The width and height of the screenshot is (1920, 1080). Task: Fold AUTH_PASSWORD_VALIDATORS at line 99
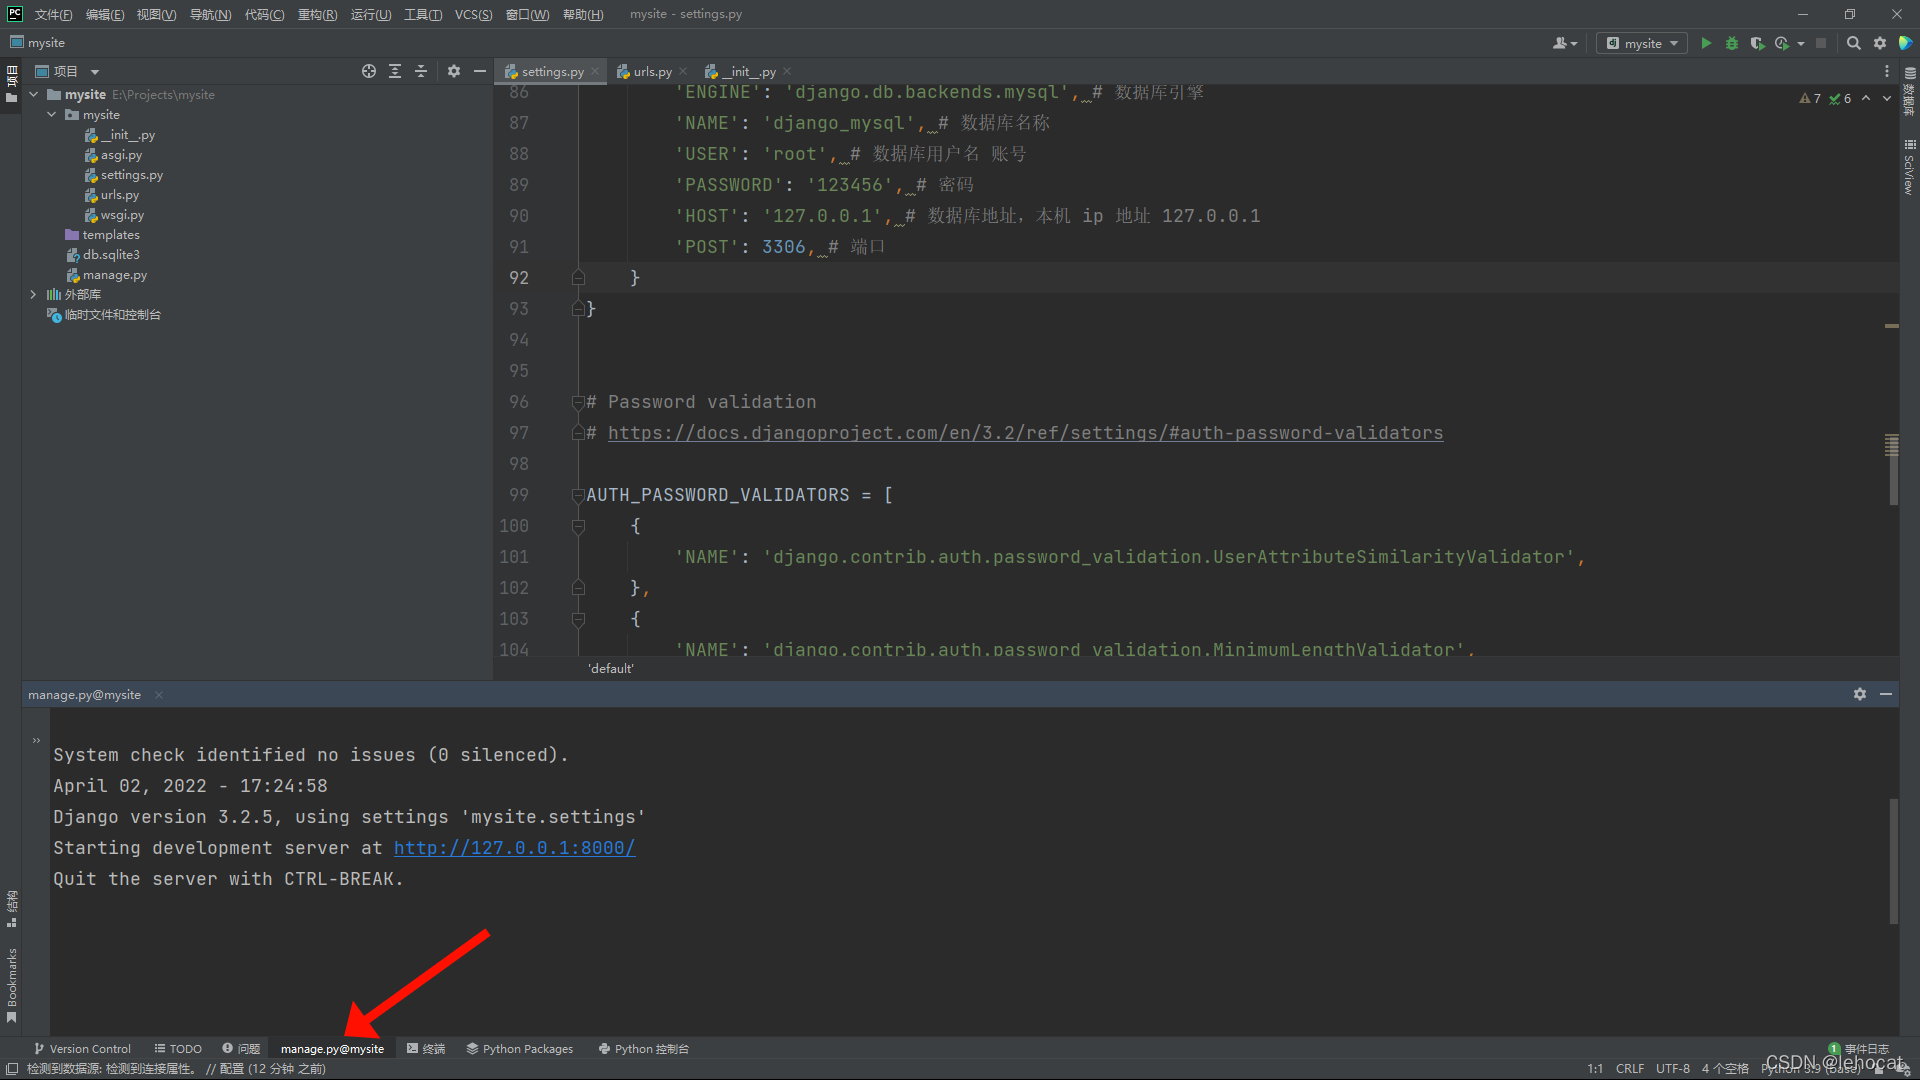click(578, 495)
